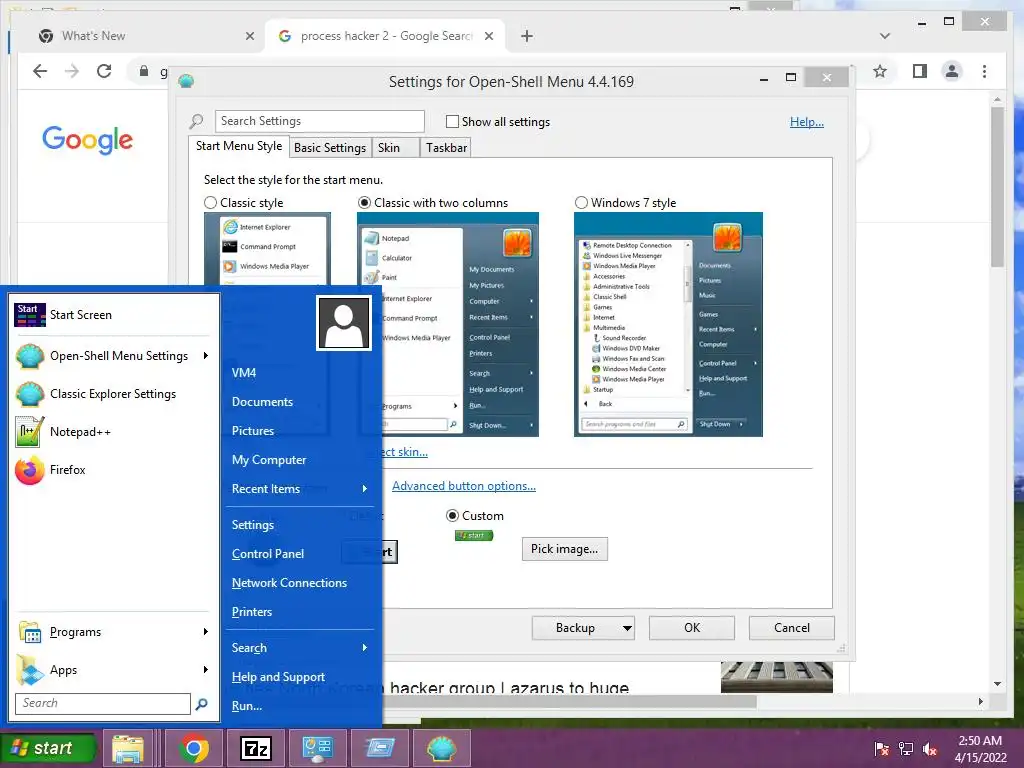Screen dimensions: 1024x768
Task: Open Network Connections menu item
Action: tap(289, 583)
